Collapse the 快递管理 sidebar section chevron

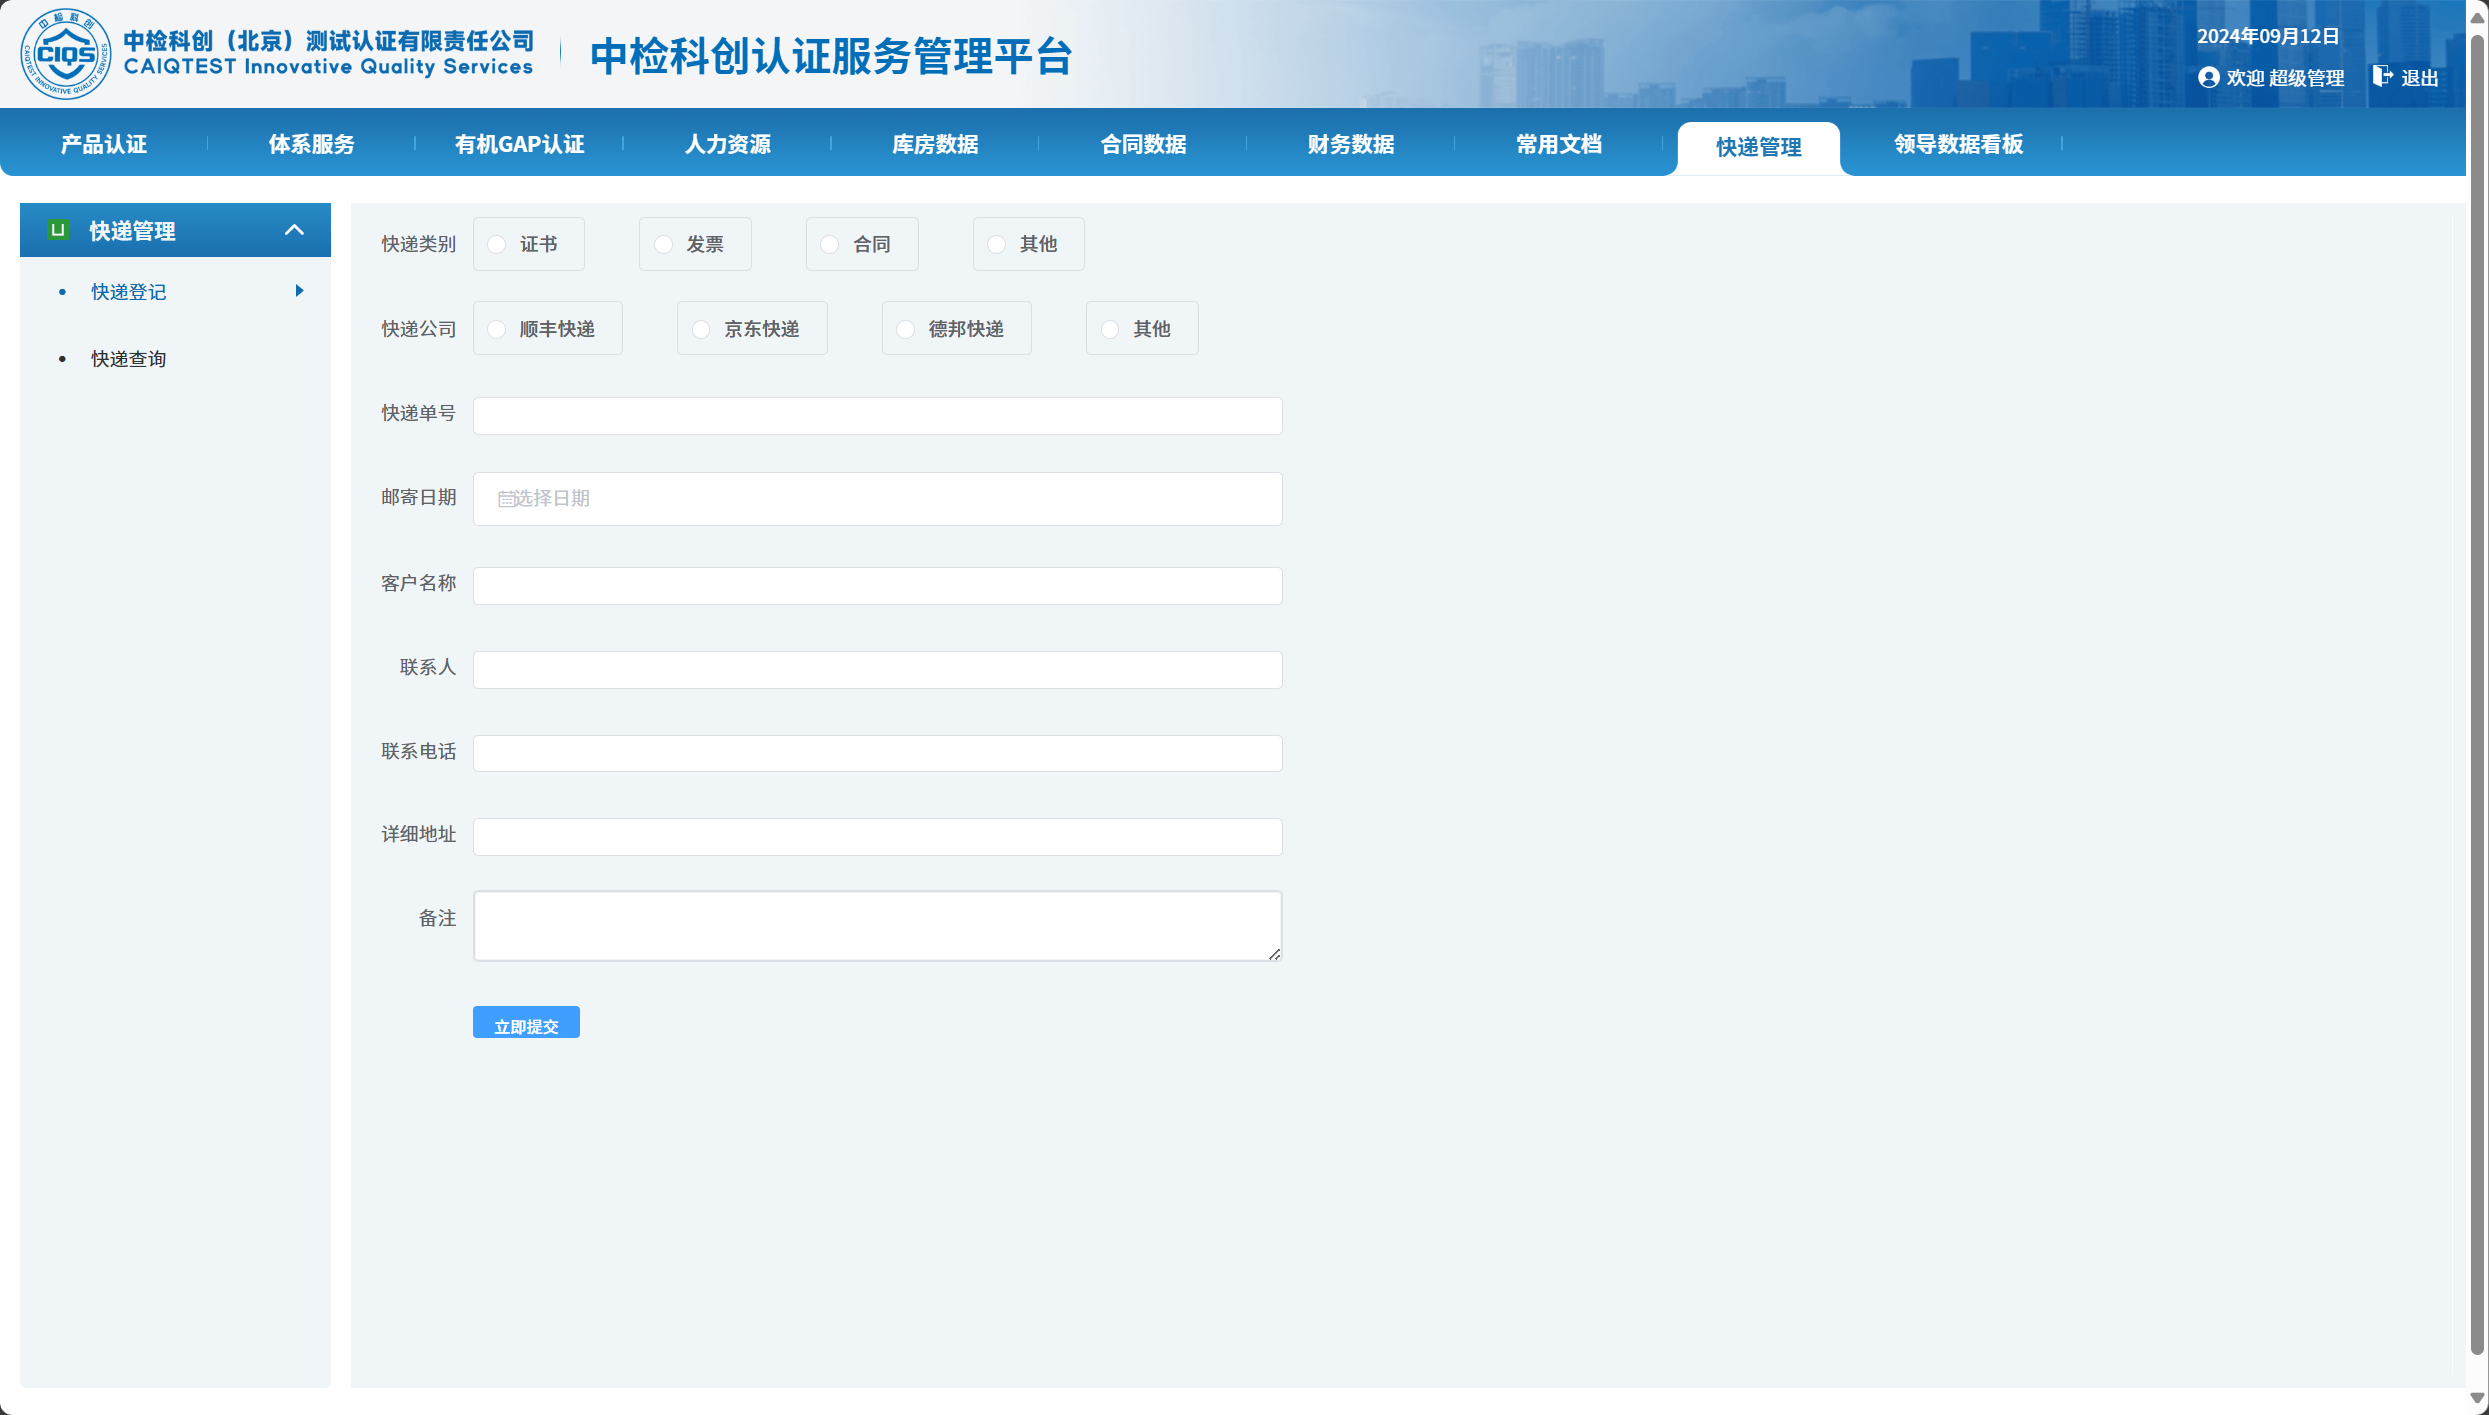tap(294, 230)
